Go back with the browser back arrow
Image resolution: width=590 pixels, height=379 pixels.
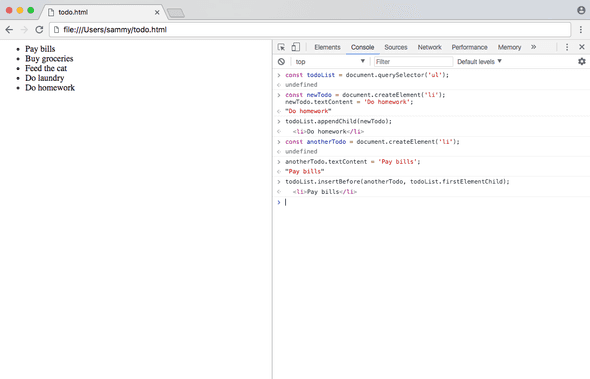click(x=9, y=30)
